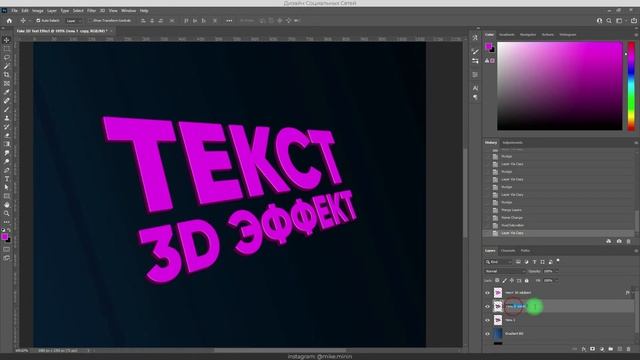This screenshot has width=640, height=360.
Task: Hide the highlighted layer being renamed
Action: pos(487,307)
